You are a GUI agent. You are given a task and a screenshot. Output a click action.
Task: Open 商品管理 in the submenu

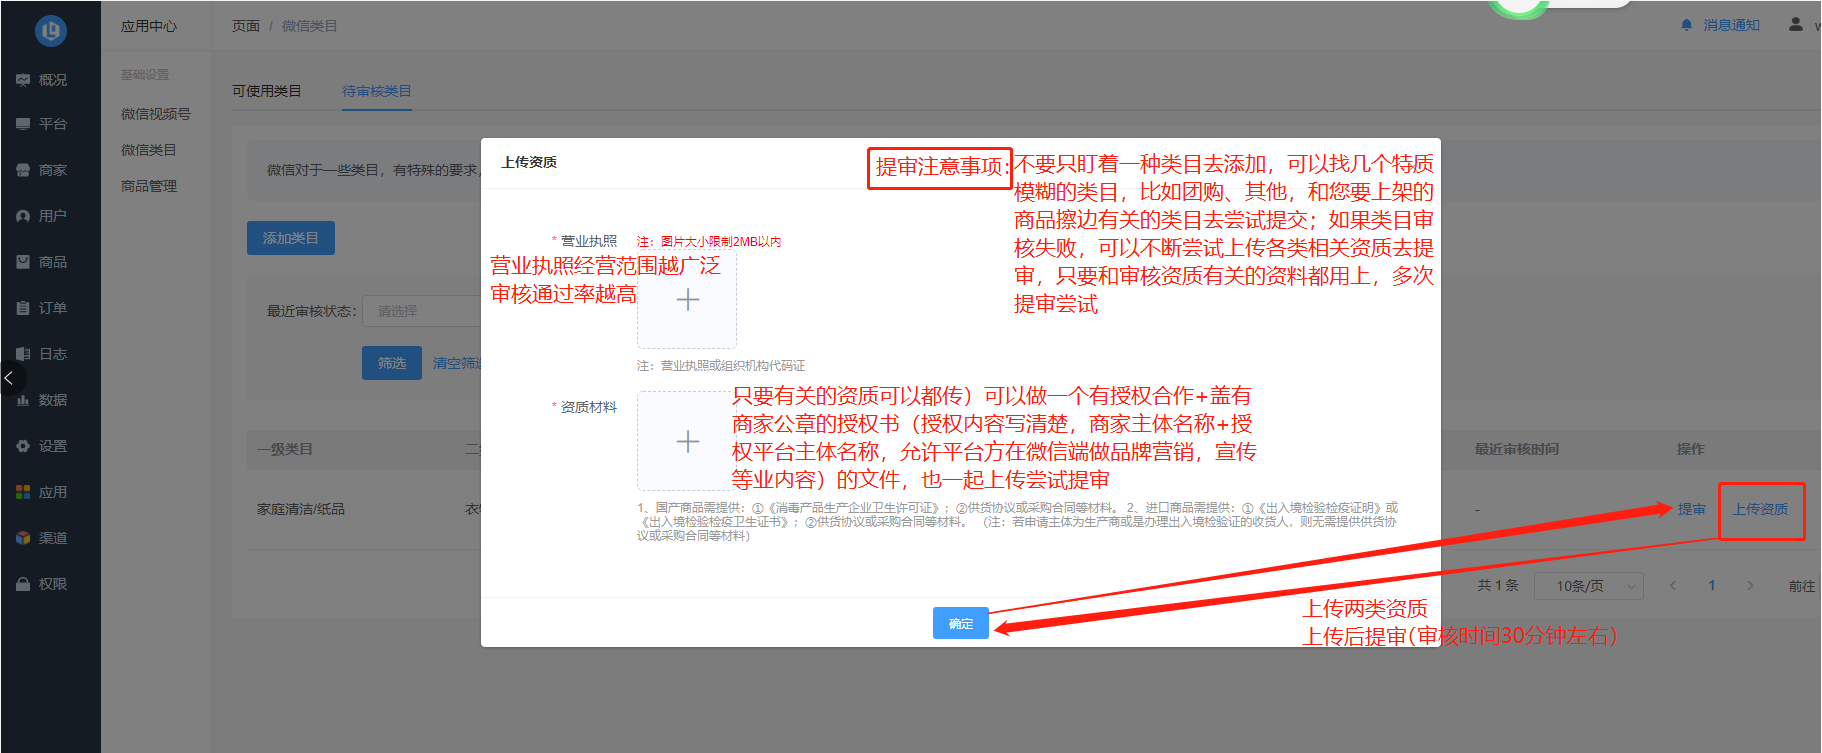tap(148, 186)
